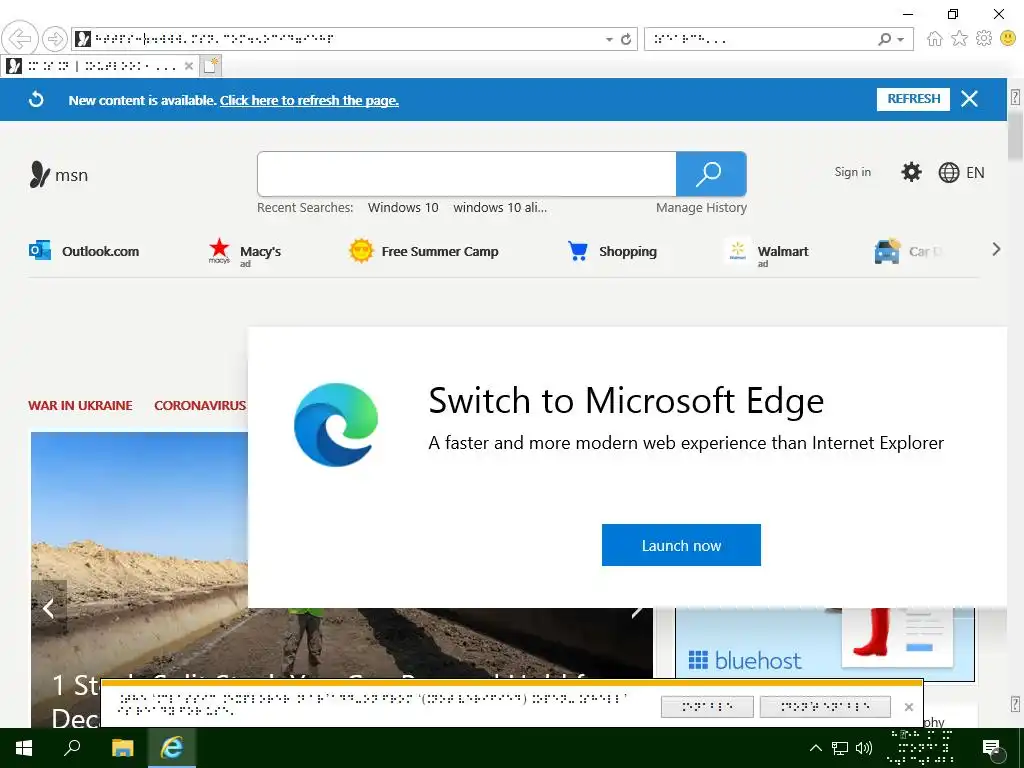Open volume speaker tray icon

pos(863,748)
